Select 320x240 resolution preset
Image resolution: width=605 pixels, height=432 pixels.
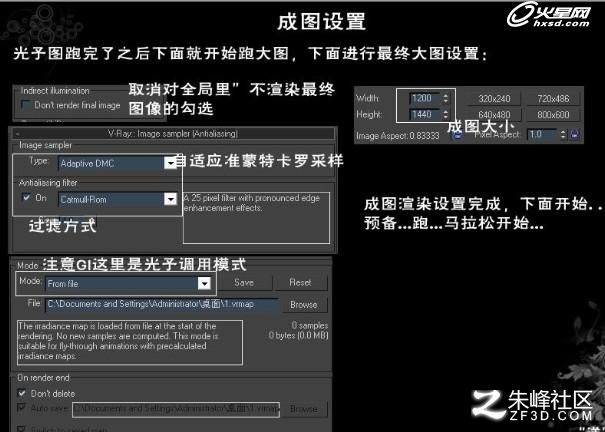tap(494, 98)
